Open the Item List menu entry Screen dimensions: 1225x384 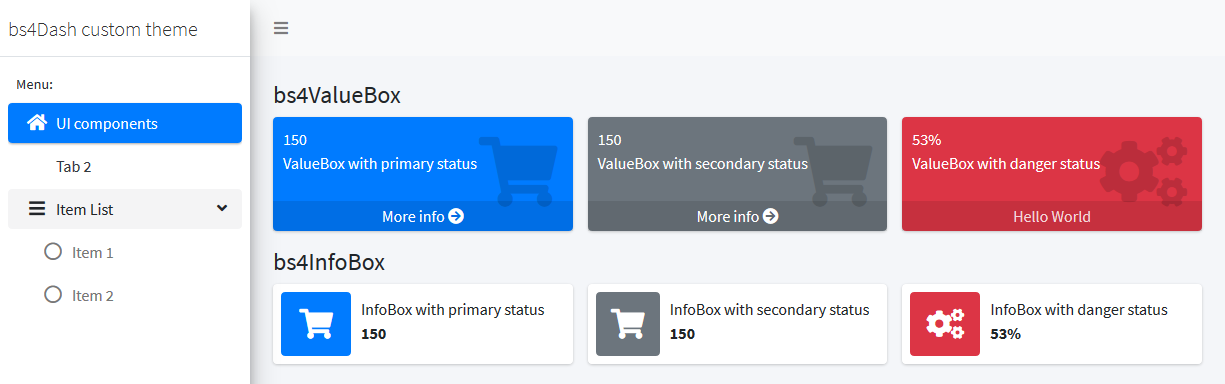[x=125, y=209]
